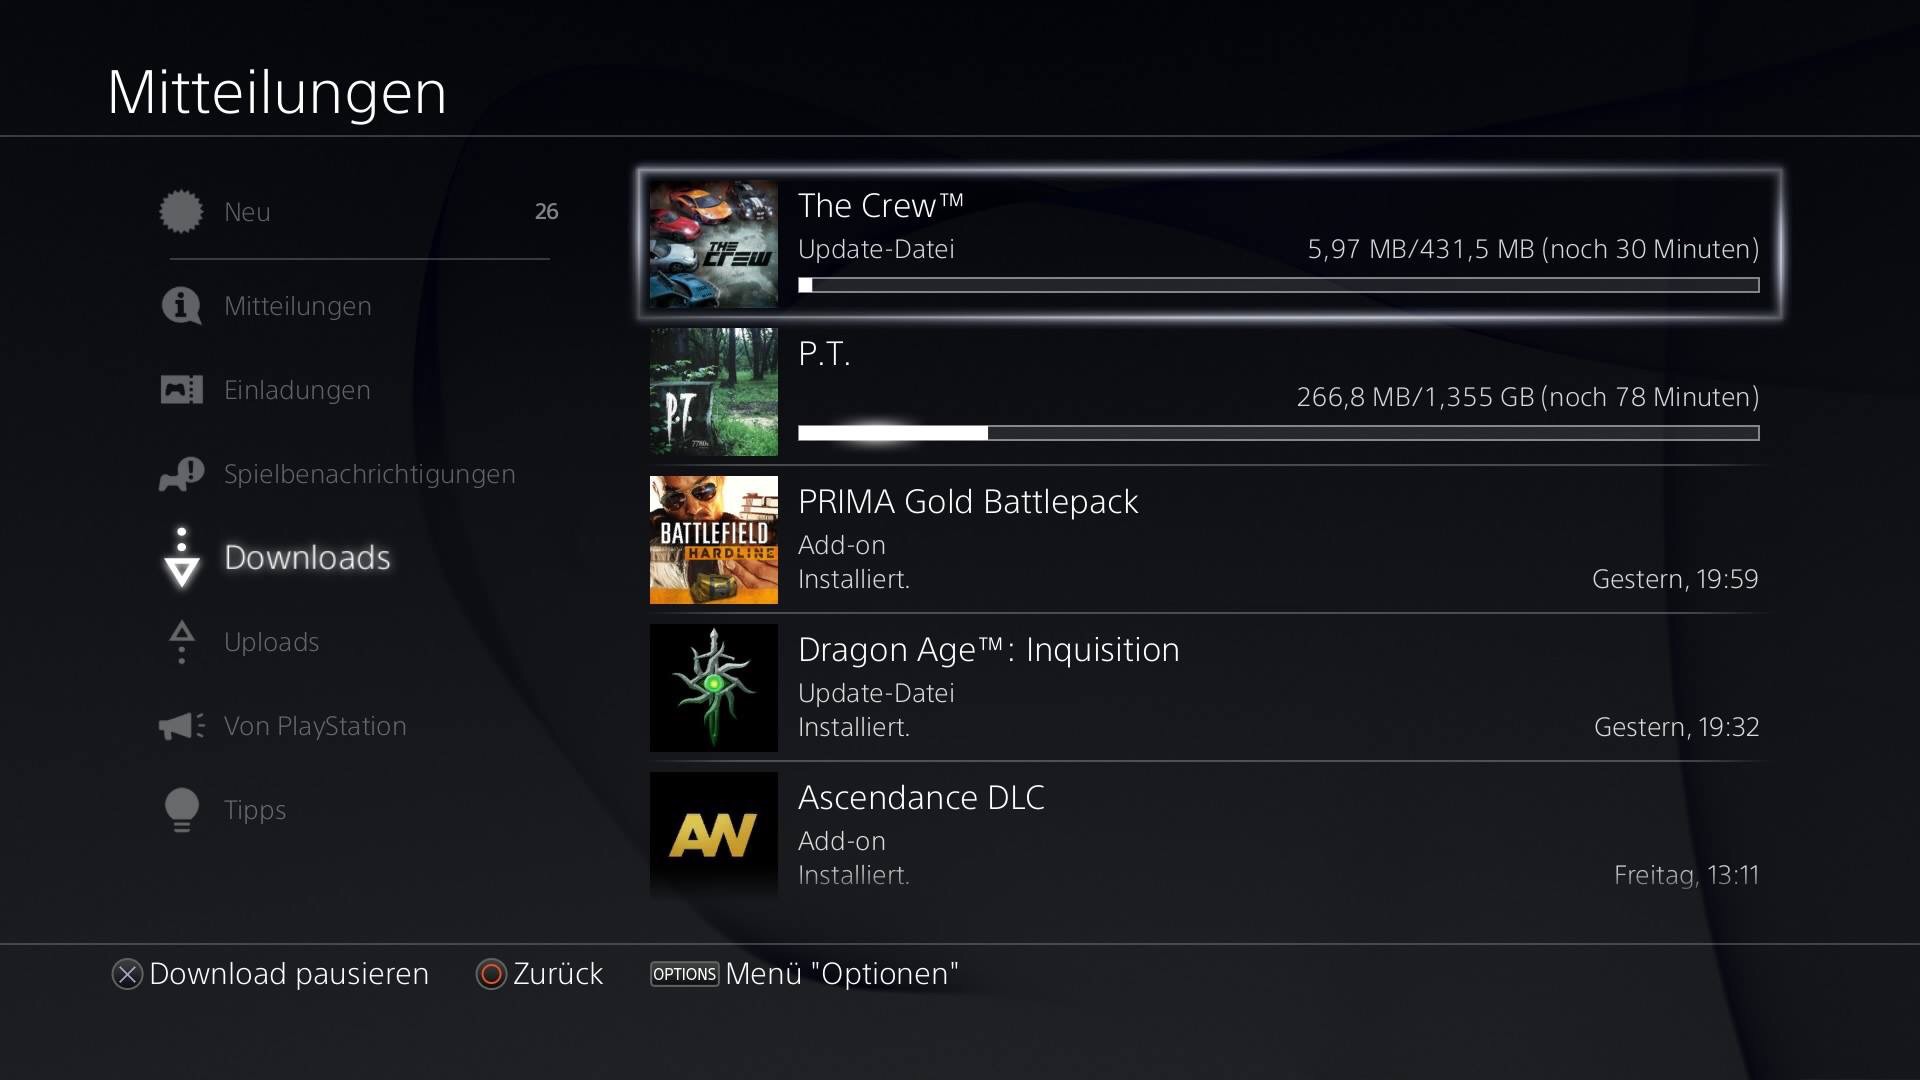Open the Dragon Age Inquisition update entry
This screenshot has height=1080, width=1920.
click(1205, 688)
